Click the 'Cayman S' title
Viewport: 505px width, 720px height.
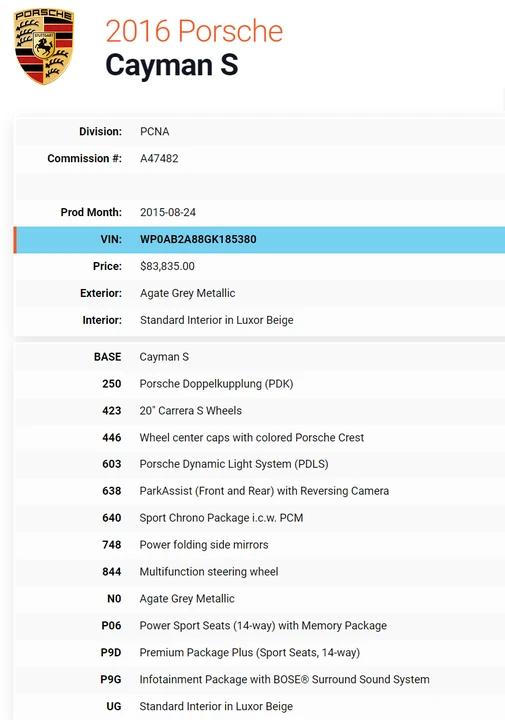172,65
